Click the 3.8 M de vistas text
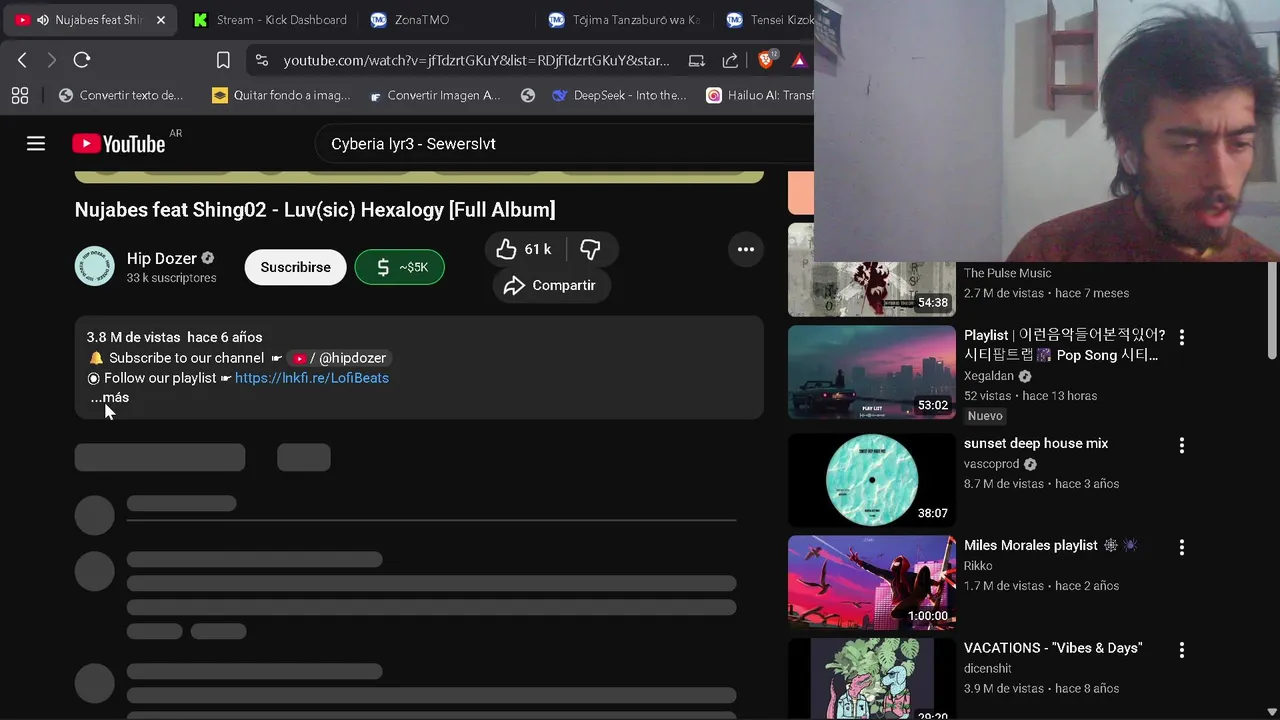This screenshot has height=720, width=1280. [134, 337]
